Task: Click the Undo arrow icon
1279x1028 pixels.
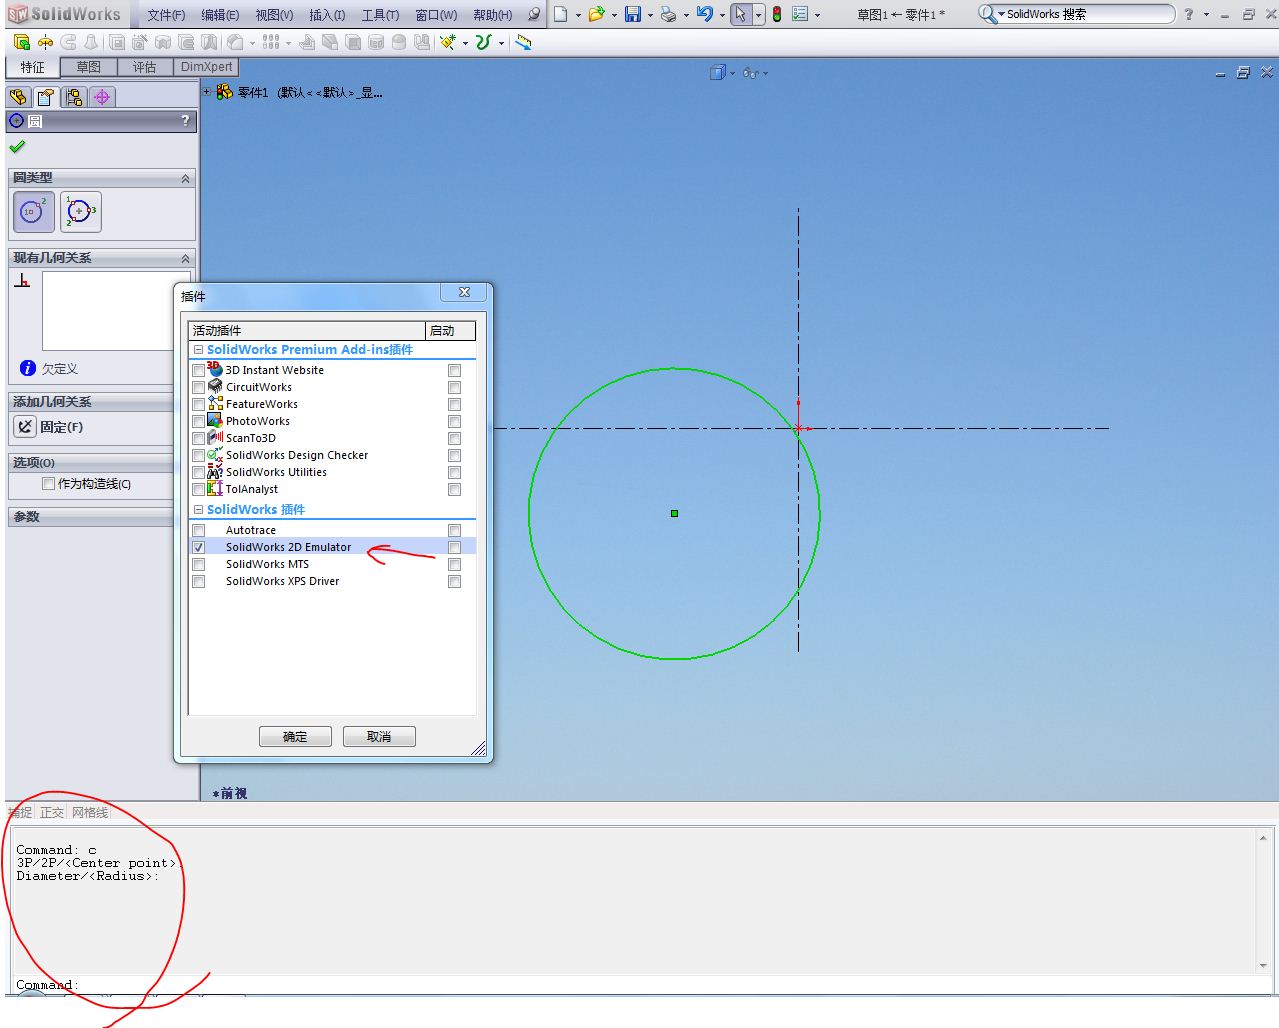Action: 705,14
